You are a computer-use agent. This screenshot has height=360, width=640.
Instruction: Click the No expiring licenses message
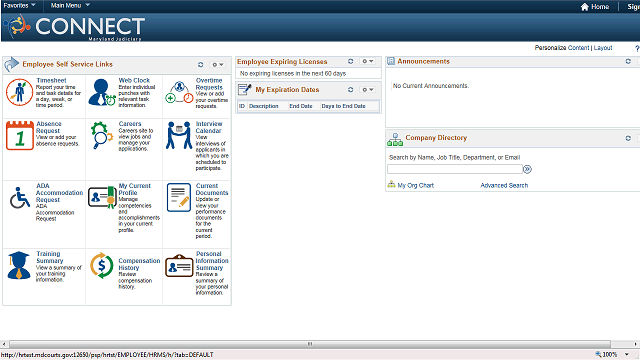[293, 73]
